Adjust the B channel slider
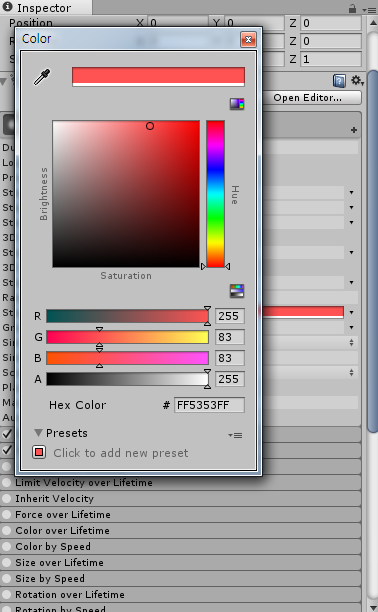Viewport: 378px width, 612px height. 127,358
